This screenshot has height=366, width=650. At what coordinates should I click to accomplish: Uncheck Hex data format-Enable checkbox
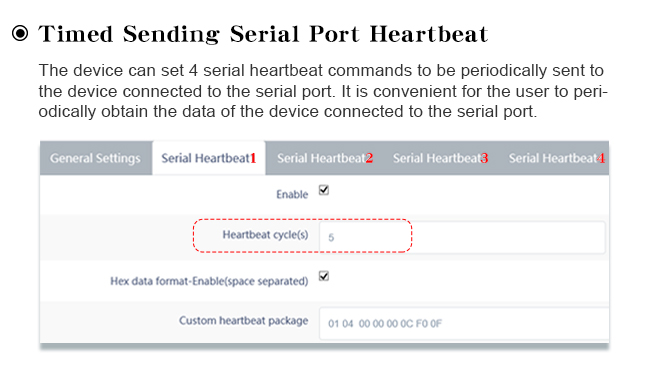[324, 276]
